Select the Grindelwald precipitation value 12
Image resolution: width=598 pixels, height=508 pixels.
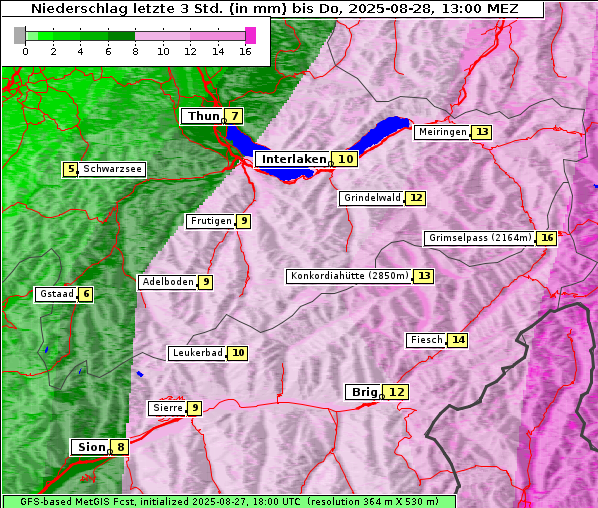point(416,198)
